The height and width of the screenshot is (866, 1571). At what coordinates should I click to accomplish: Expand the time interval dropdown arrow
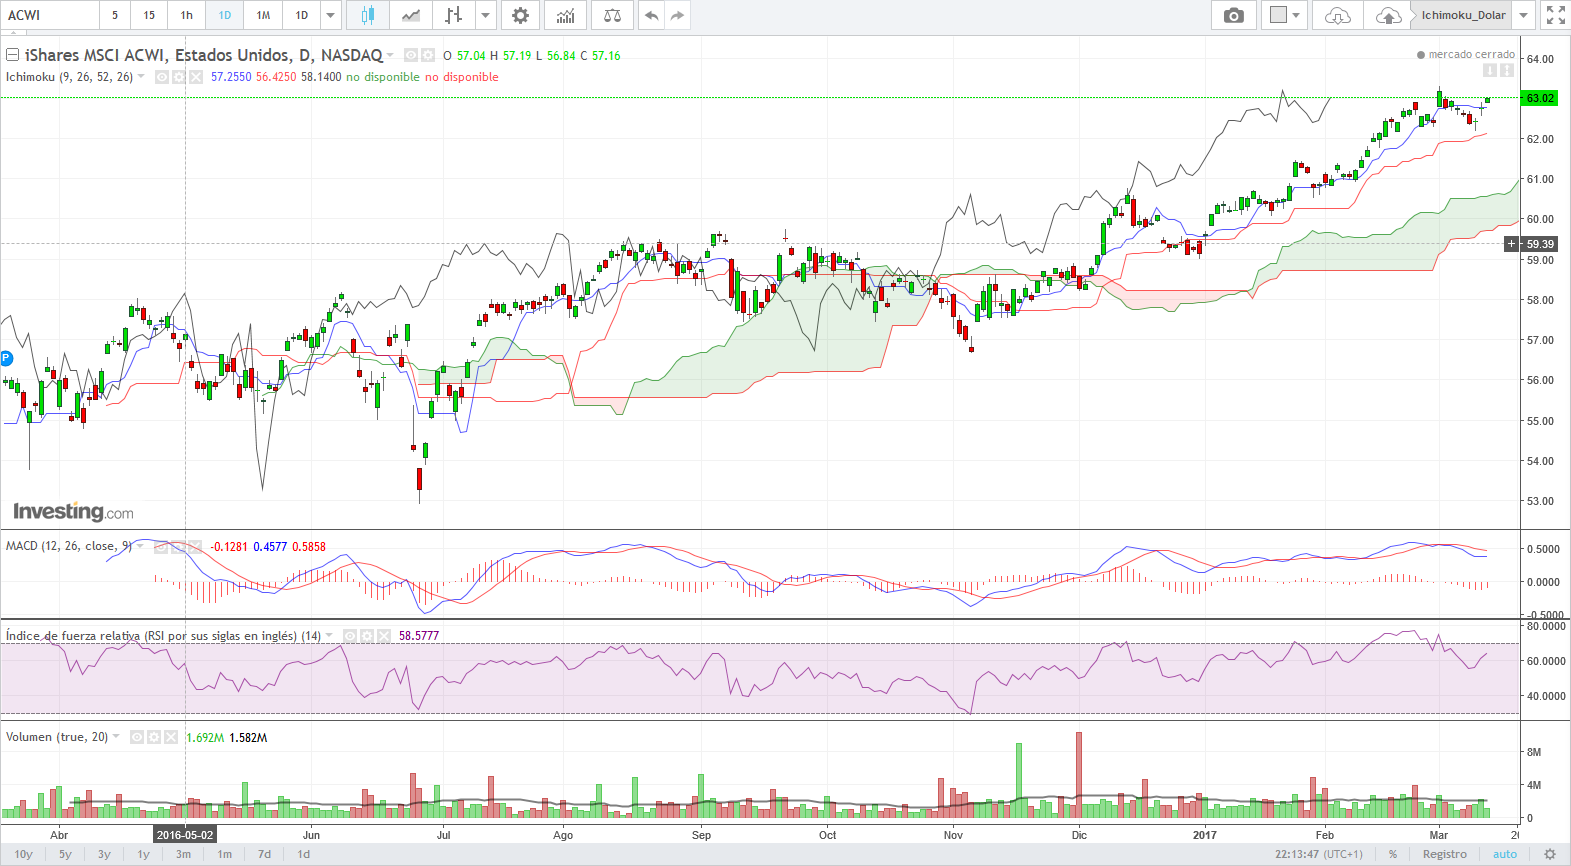point(330,15)
